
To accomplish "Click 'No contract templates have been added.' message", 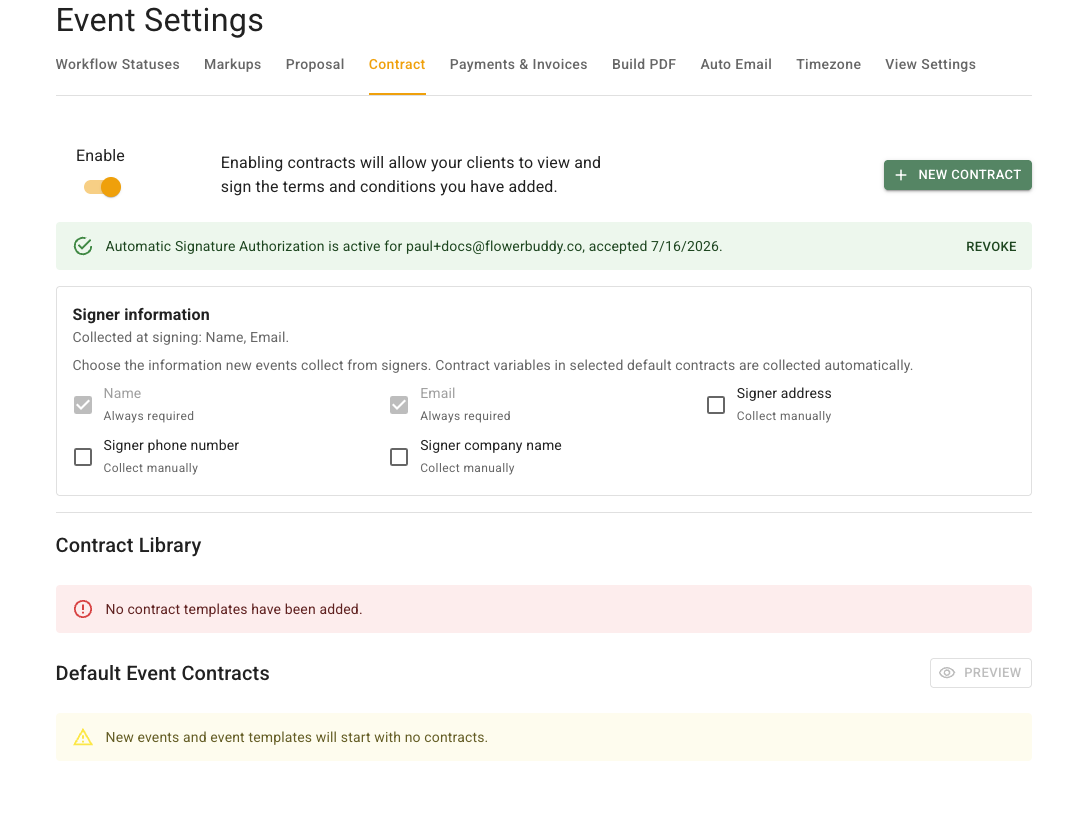I will pyautogui.click(x=234, y=609).
